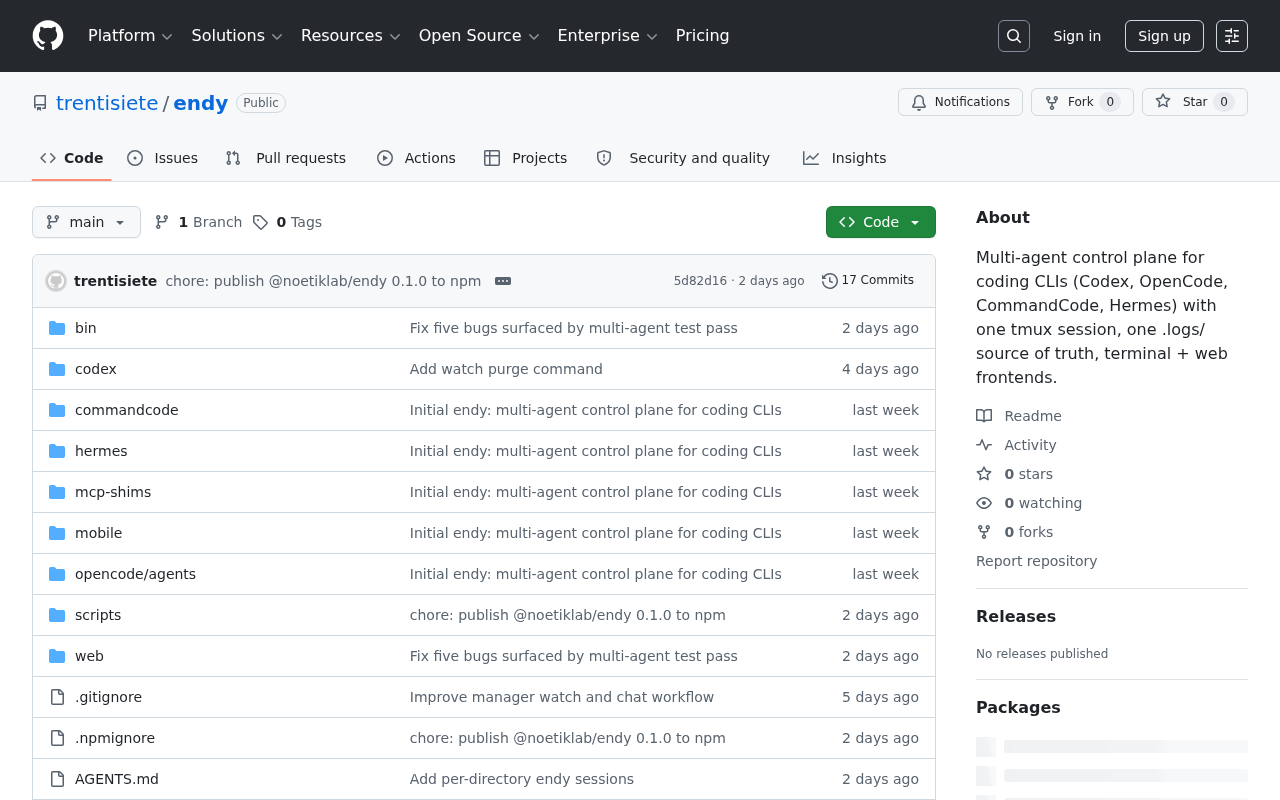Viewport: 1280px width, 800px height.
Task: Click the .npmignore file icon
Action: (x=57, y=738)
